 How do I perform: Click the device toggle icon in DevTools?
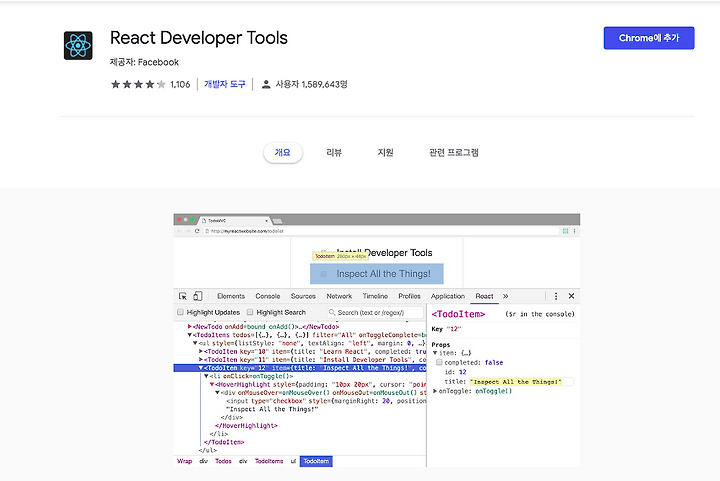coord(197,296)
